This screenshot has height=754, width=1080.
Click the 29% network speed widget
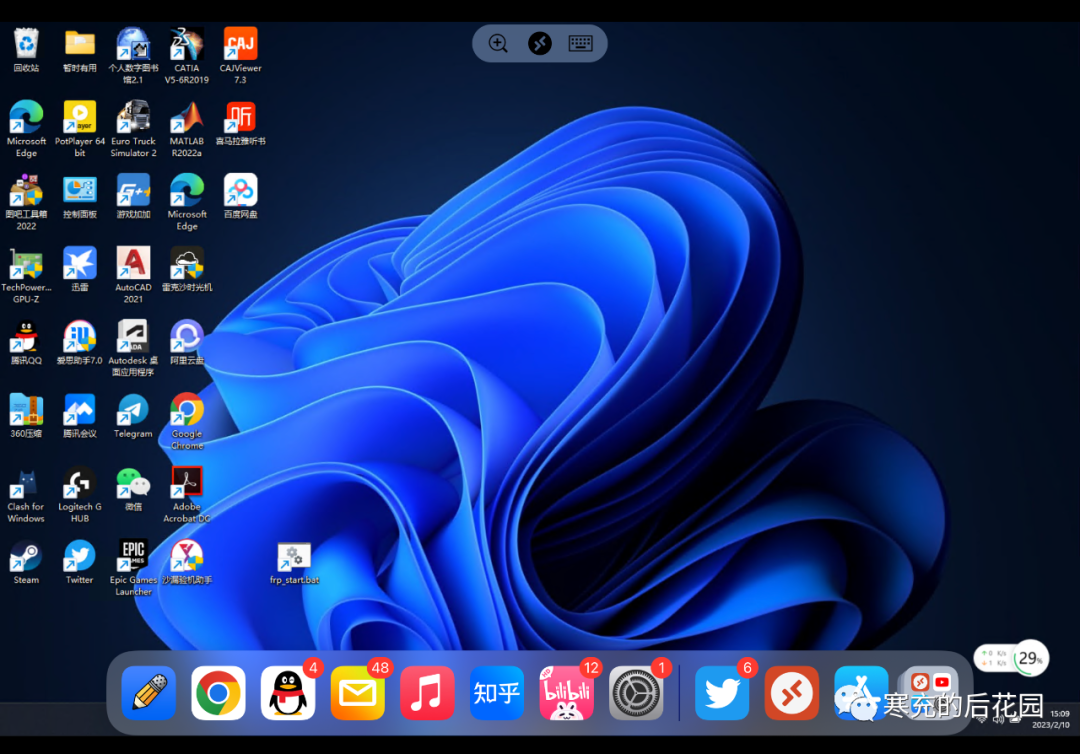coord(1011,658)
